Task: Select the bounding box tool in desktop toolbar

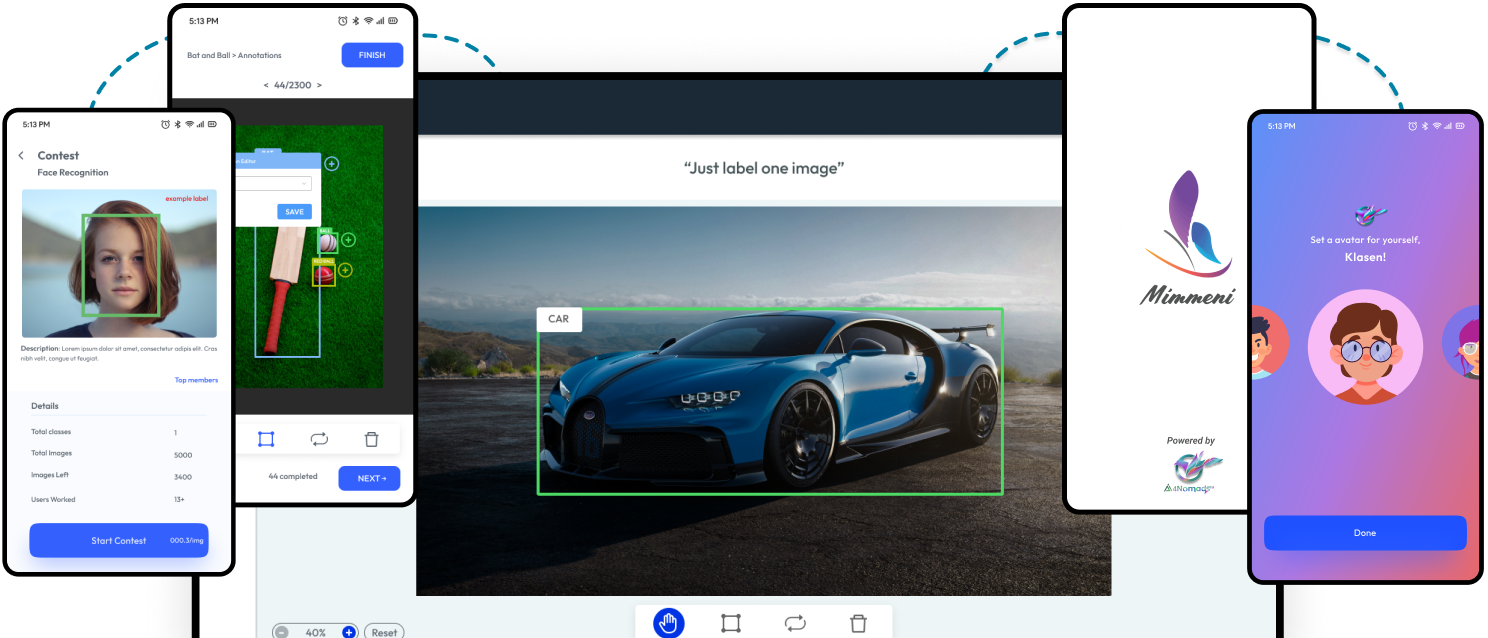Action: click(x=731, y=624)
